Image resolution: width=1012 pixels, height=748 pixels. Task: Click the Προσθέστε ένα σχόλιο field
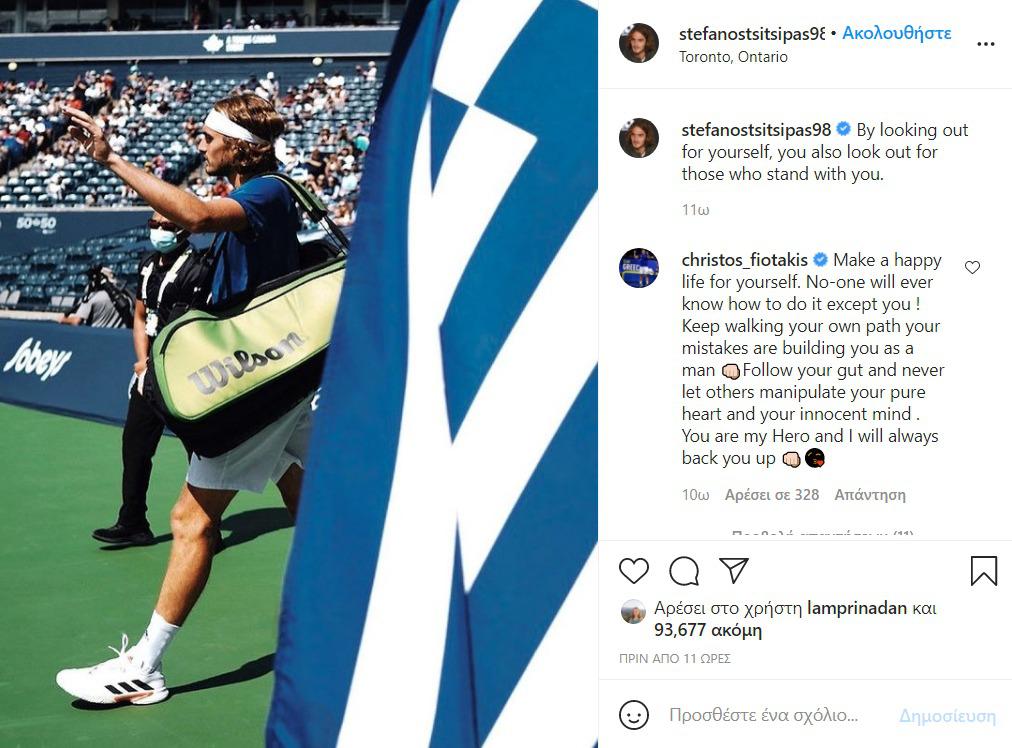pos(764,715)
